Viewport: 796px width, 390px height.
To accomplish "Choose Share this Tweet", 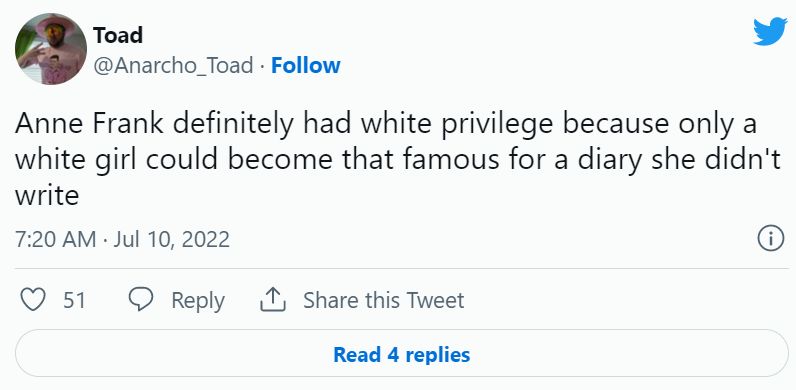I will point(383,300).
